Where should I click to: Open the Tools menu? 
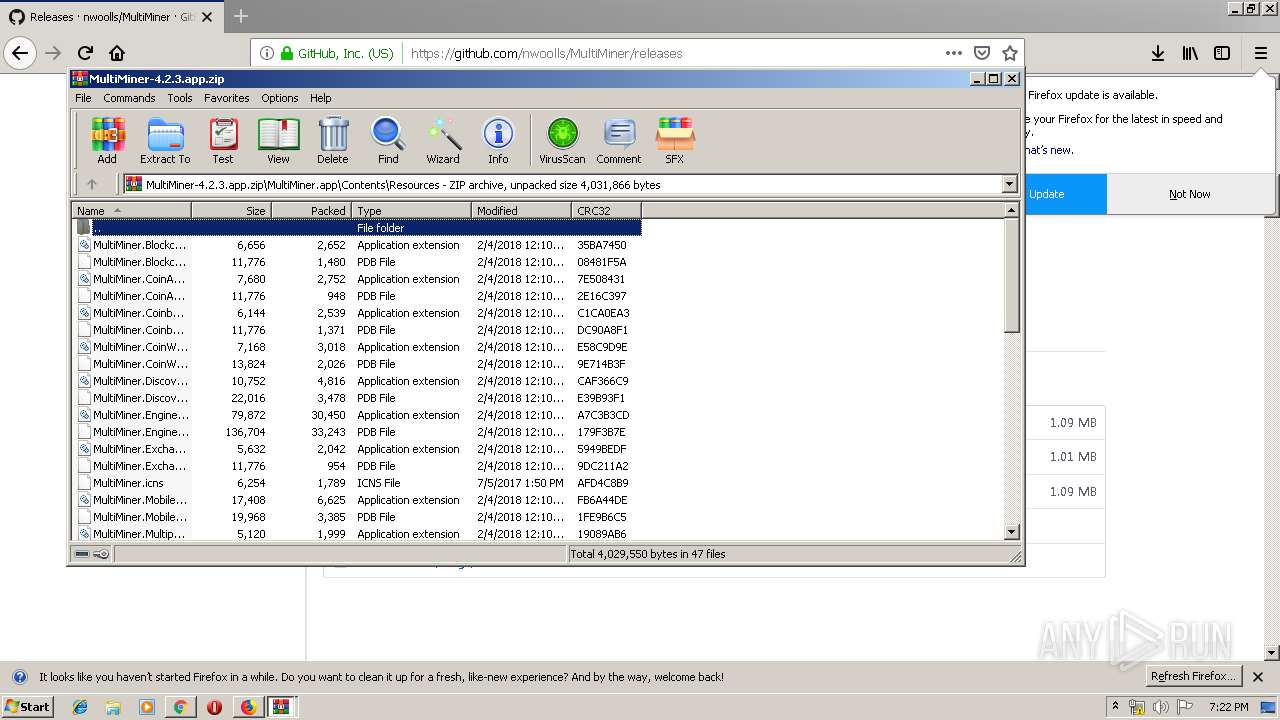[180, 98]
